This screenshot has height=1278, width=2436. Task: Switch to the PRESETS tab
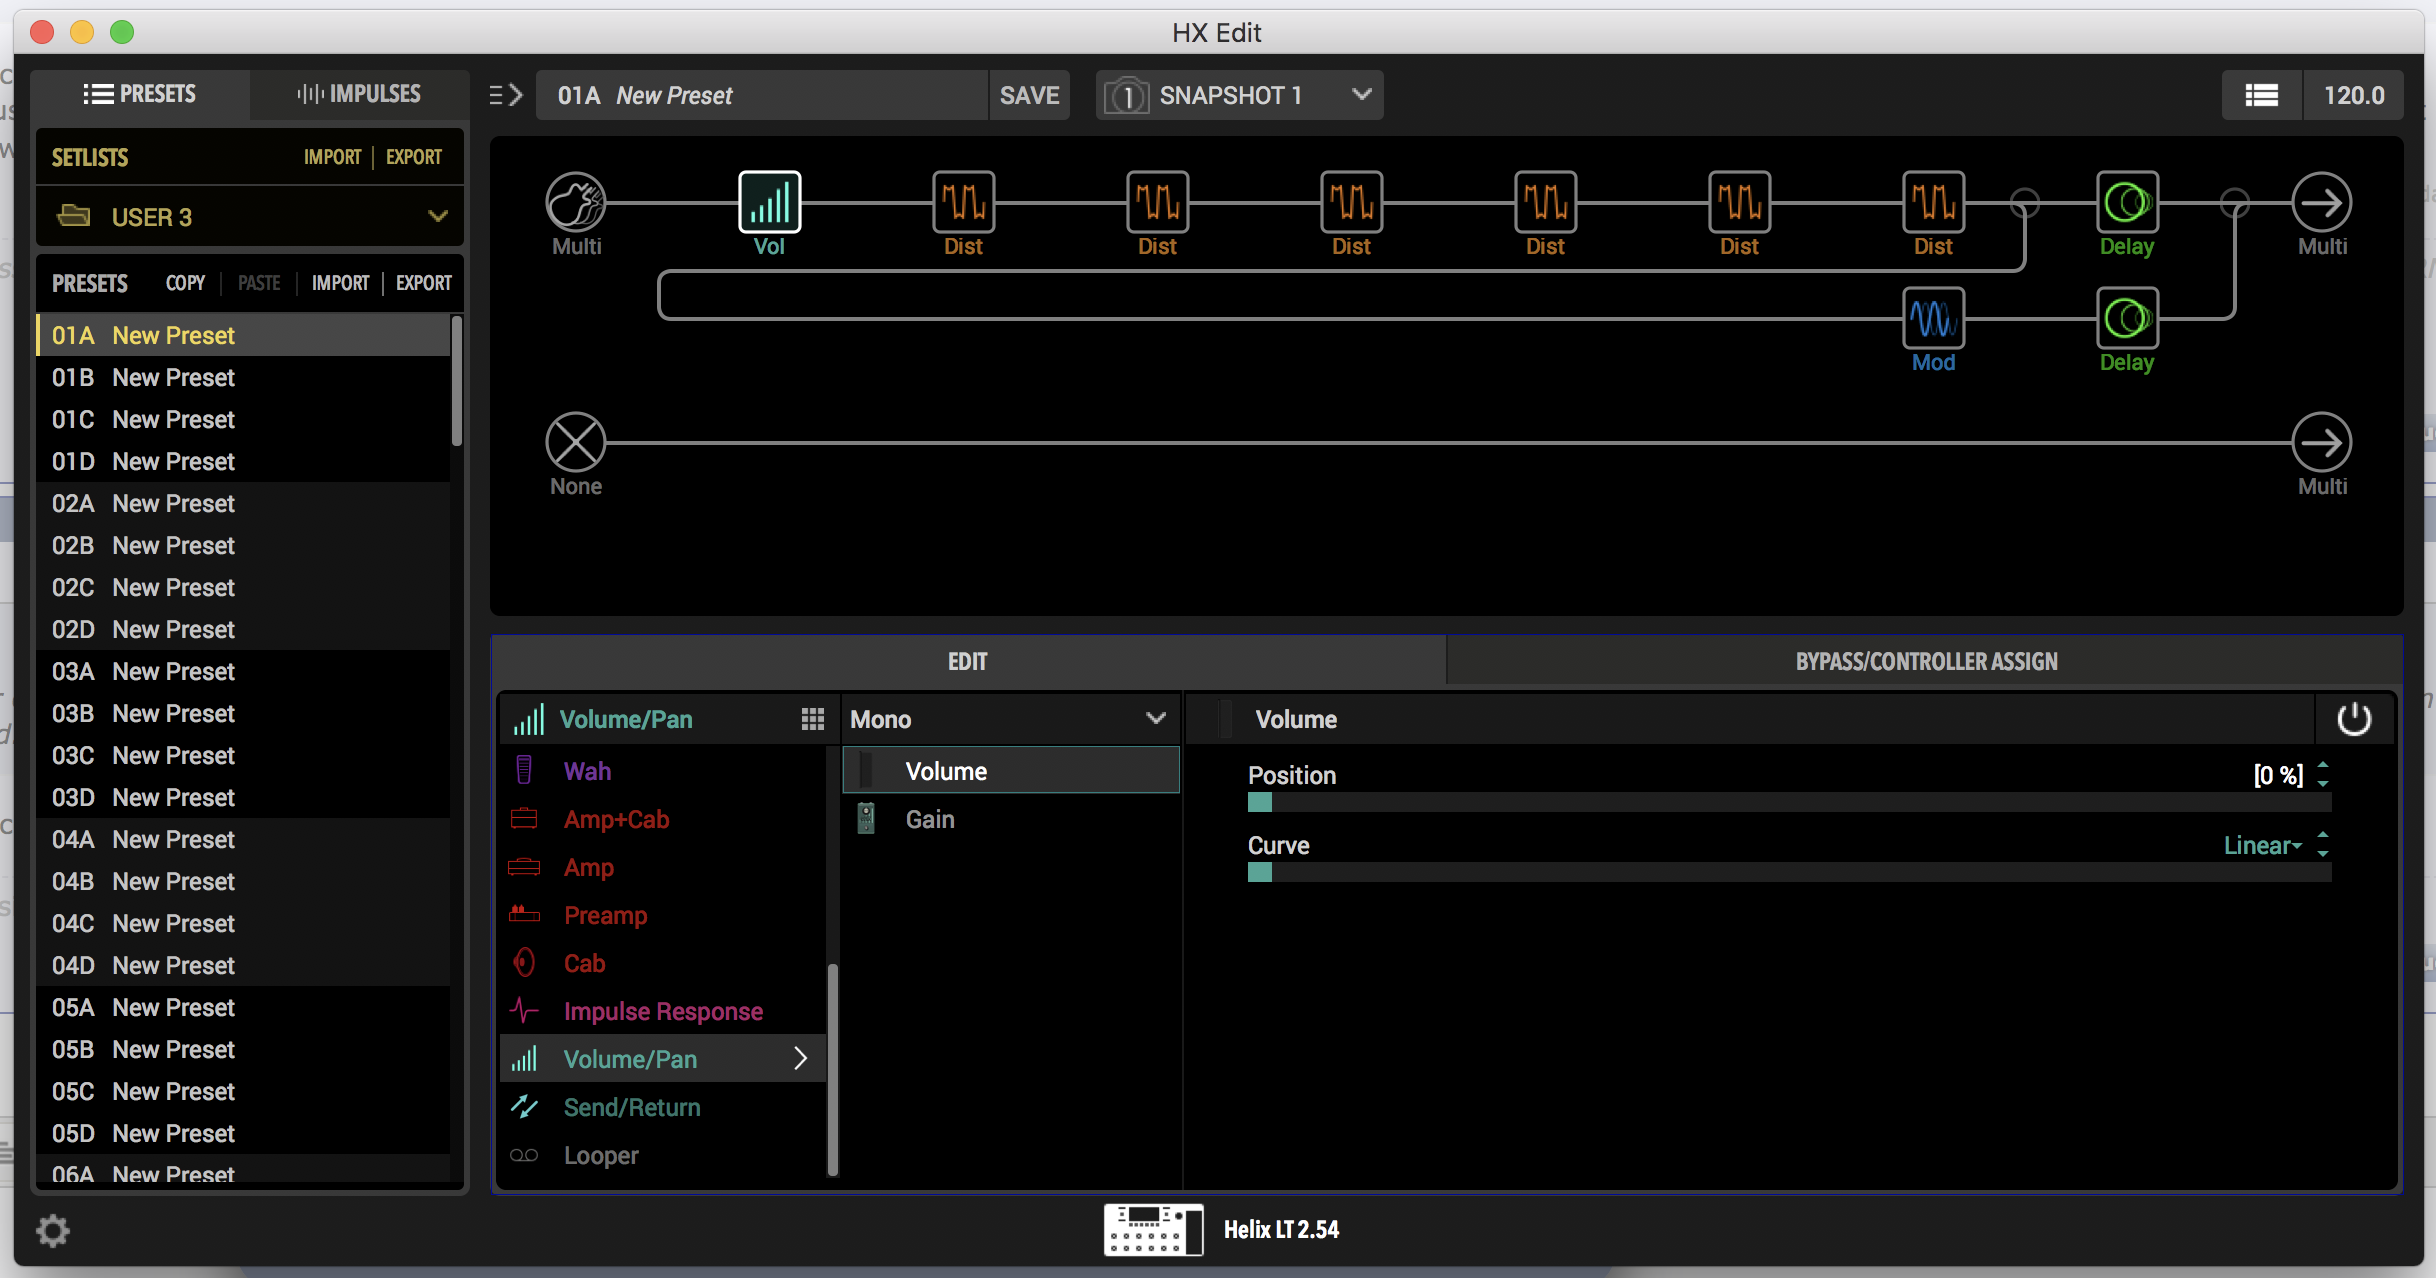click(140, 94)
